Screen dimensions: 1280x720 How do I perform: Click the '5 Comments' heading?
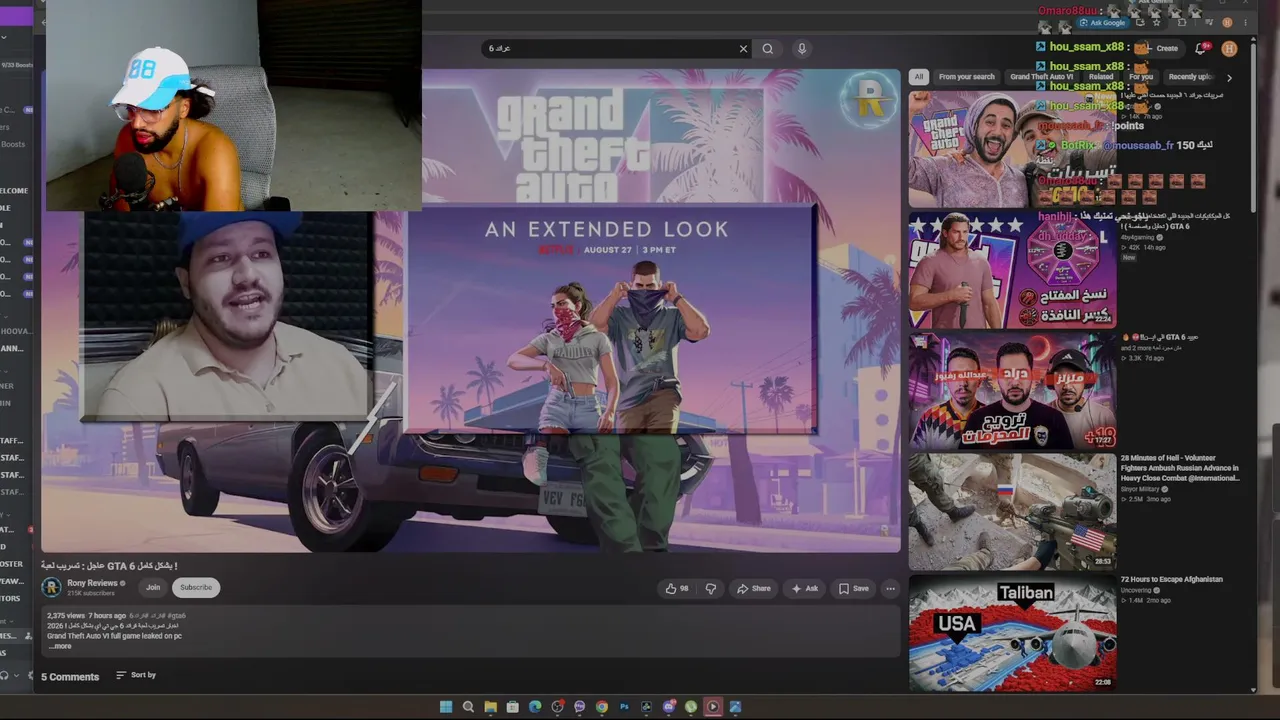point(70,676)
